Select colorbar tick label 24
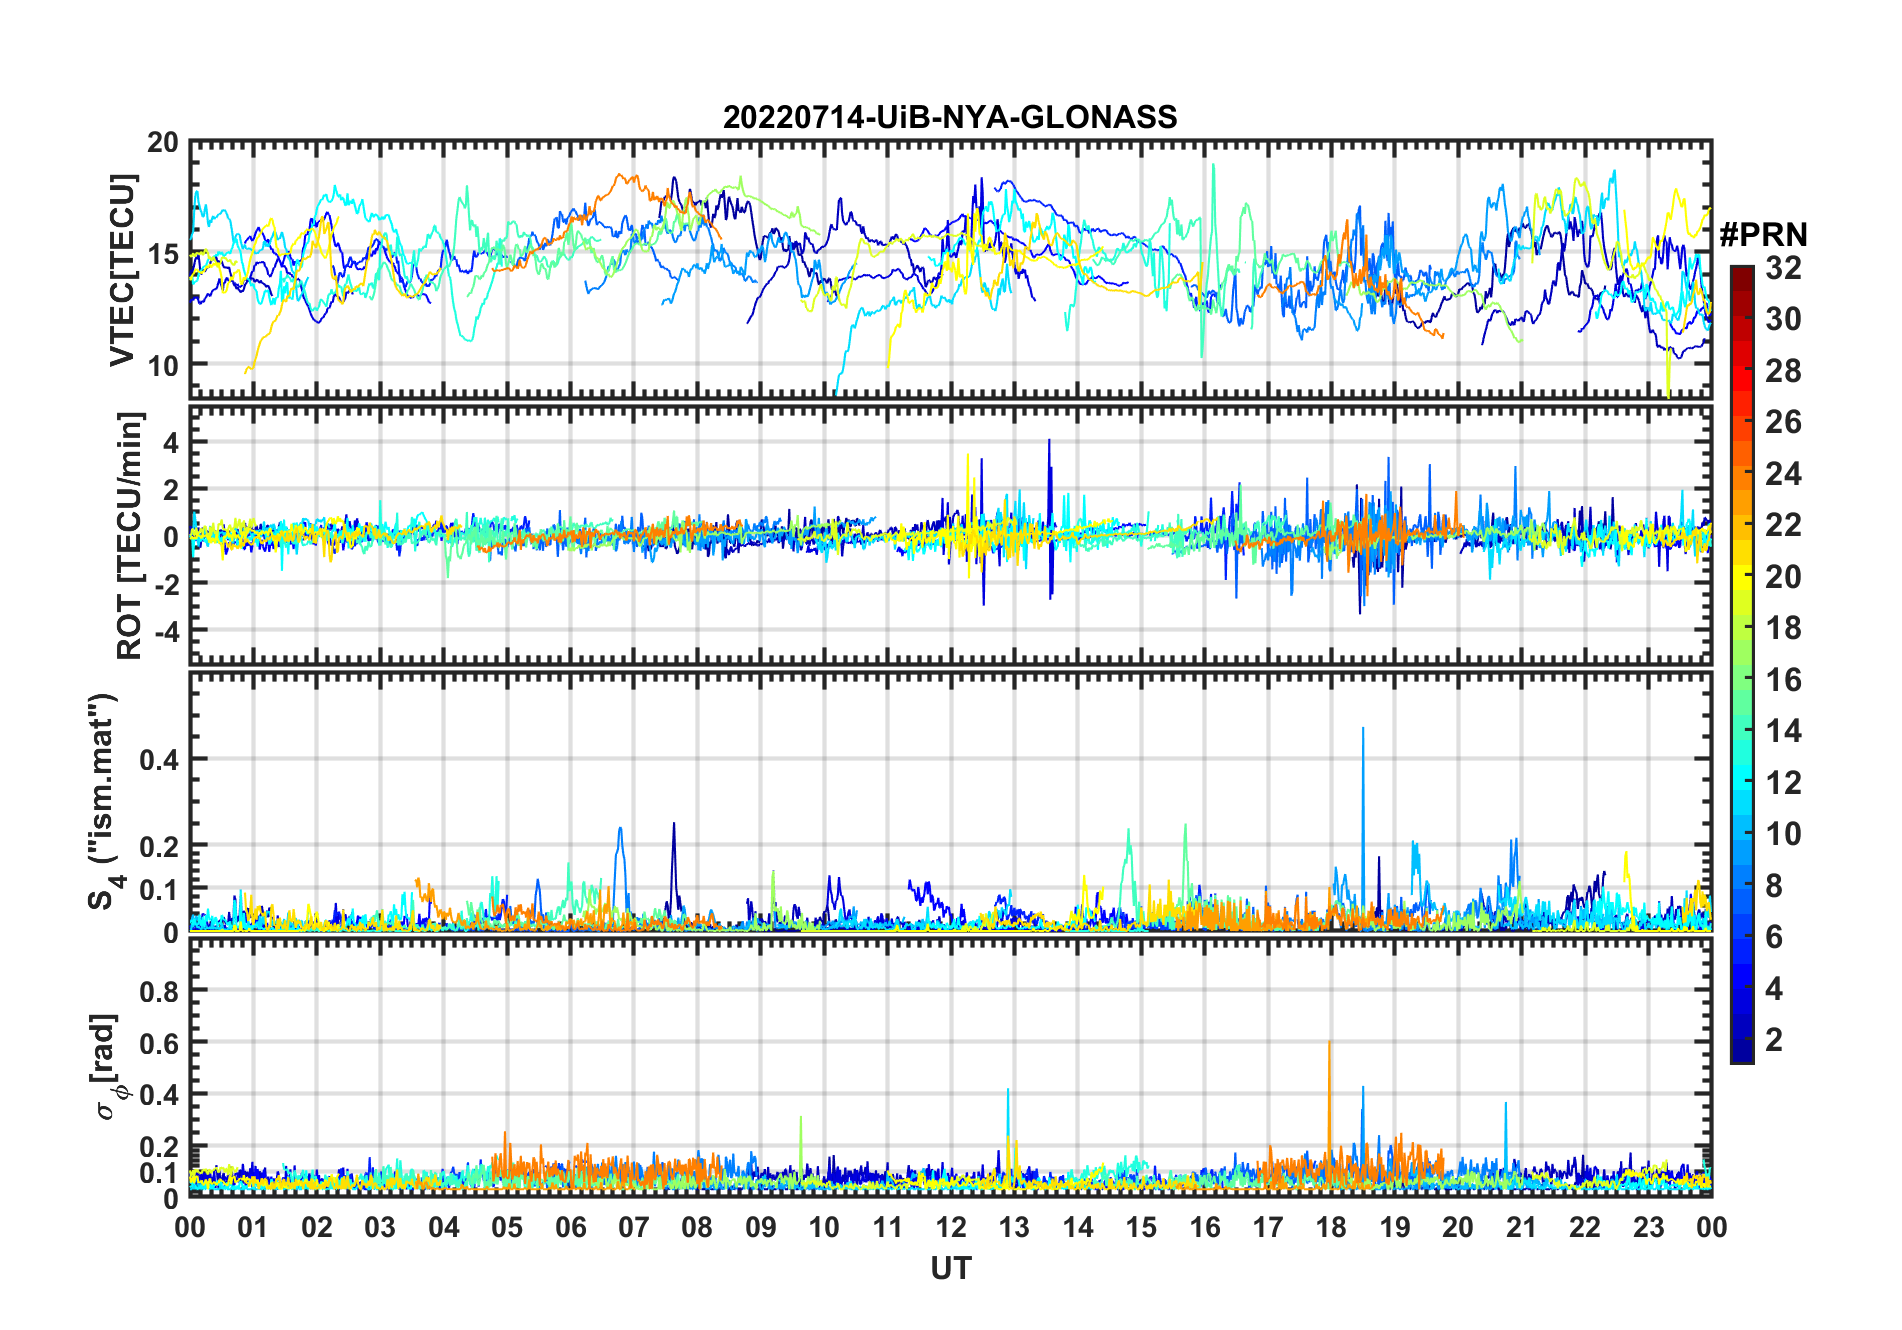1902x1330 pixels. pos(1783,473)
